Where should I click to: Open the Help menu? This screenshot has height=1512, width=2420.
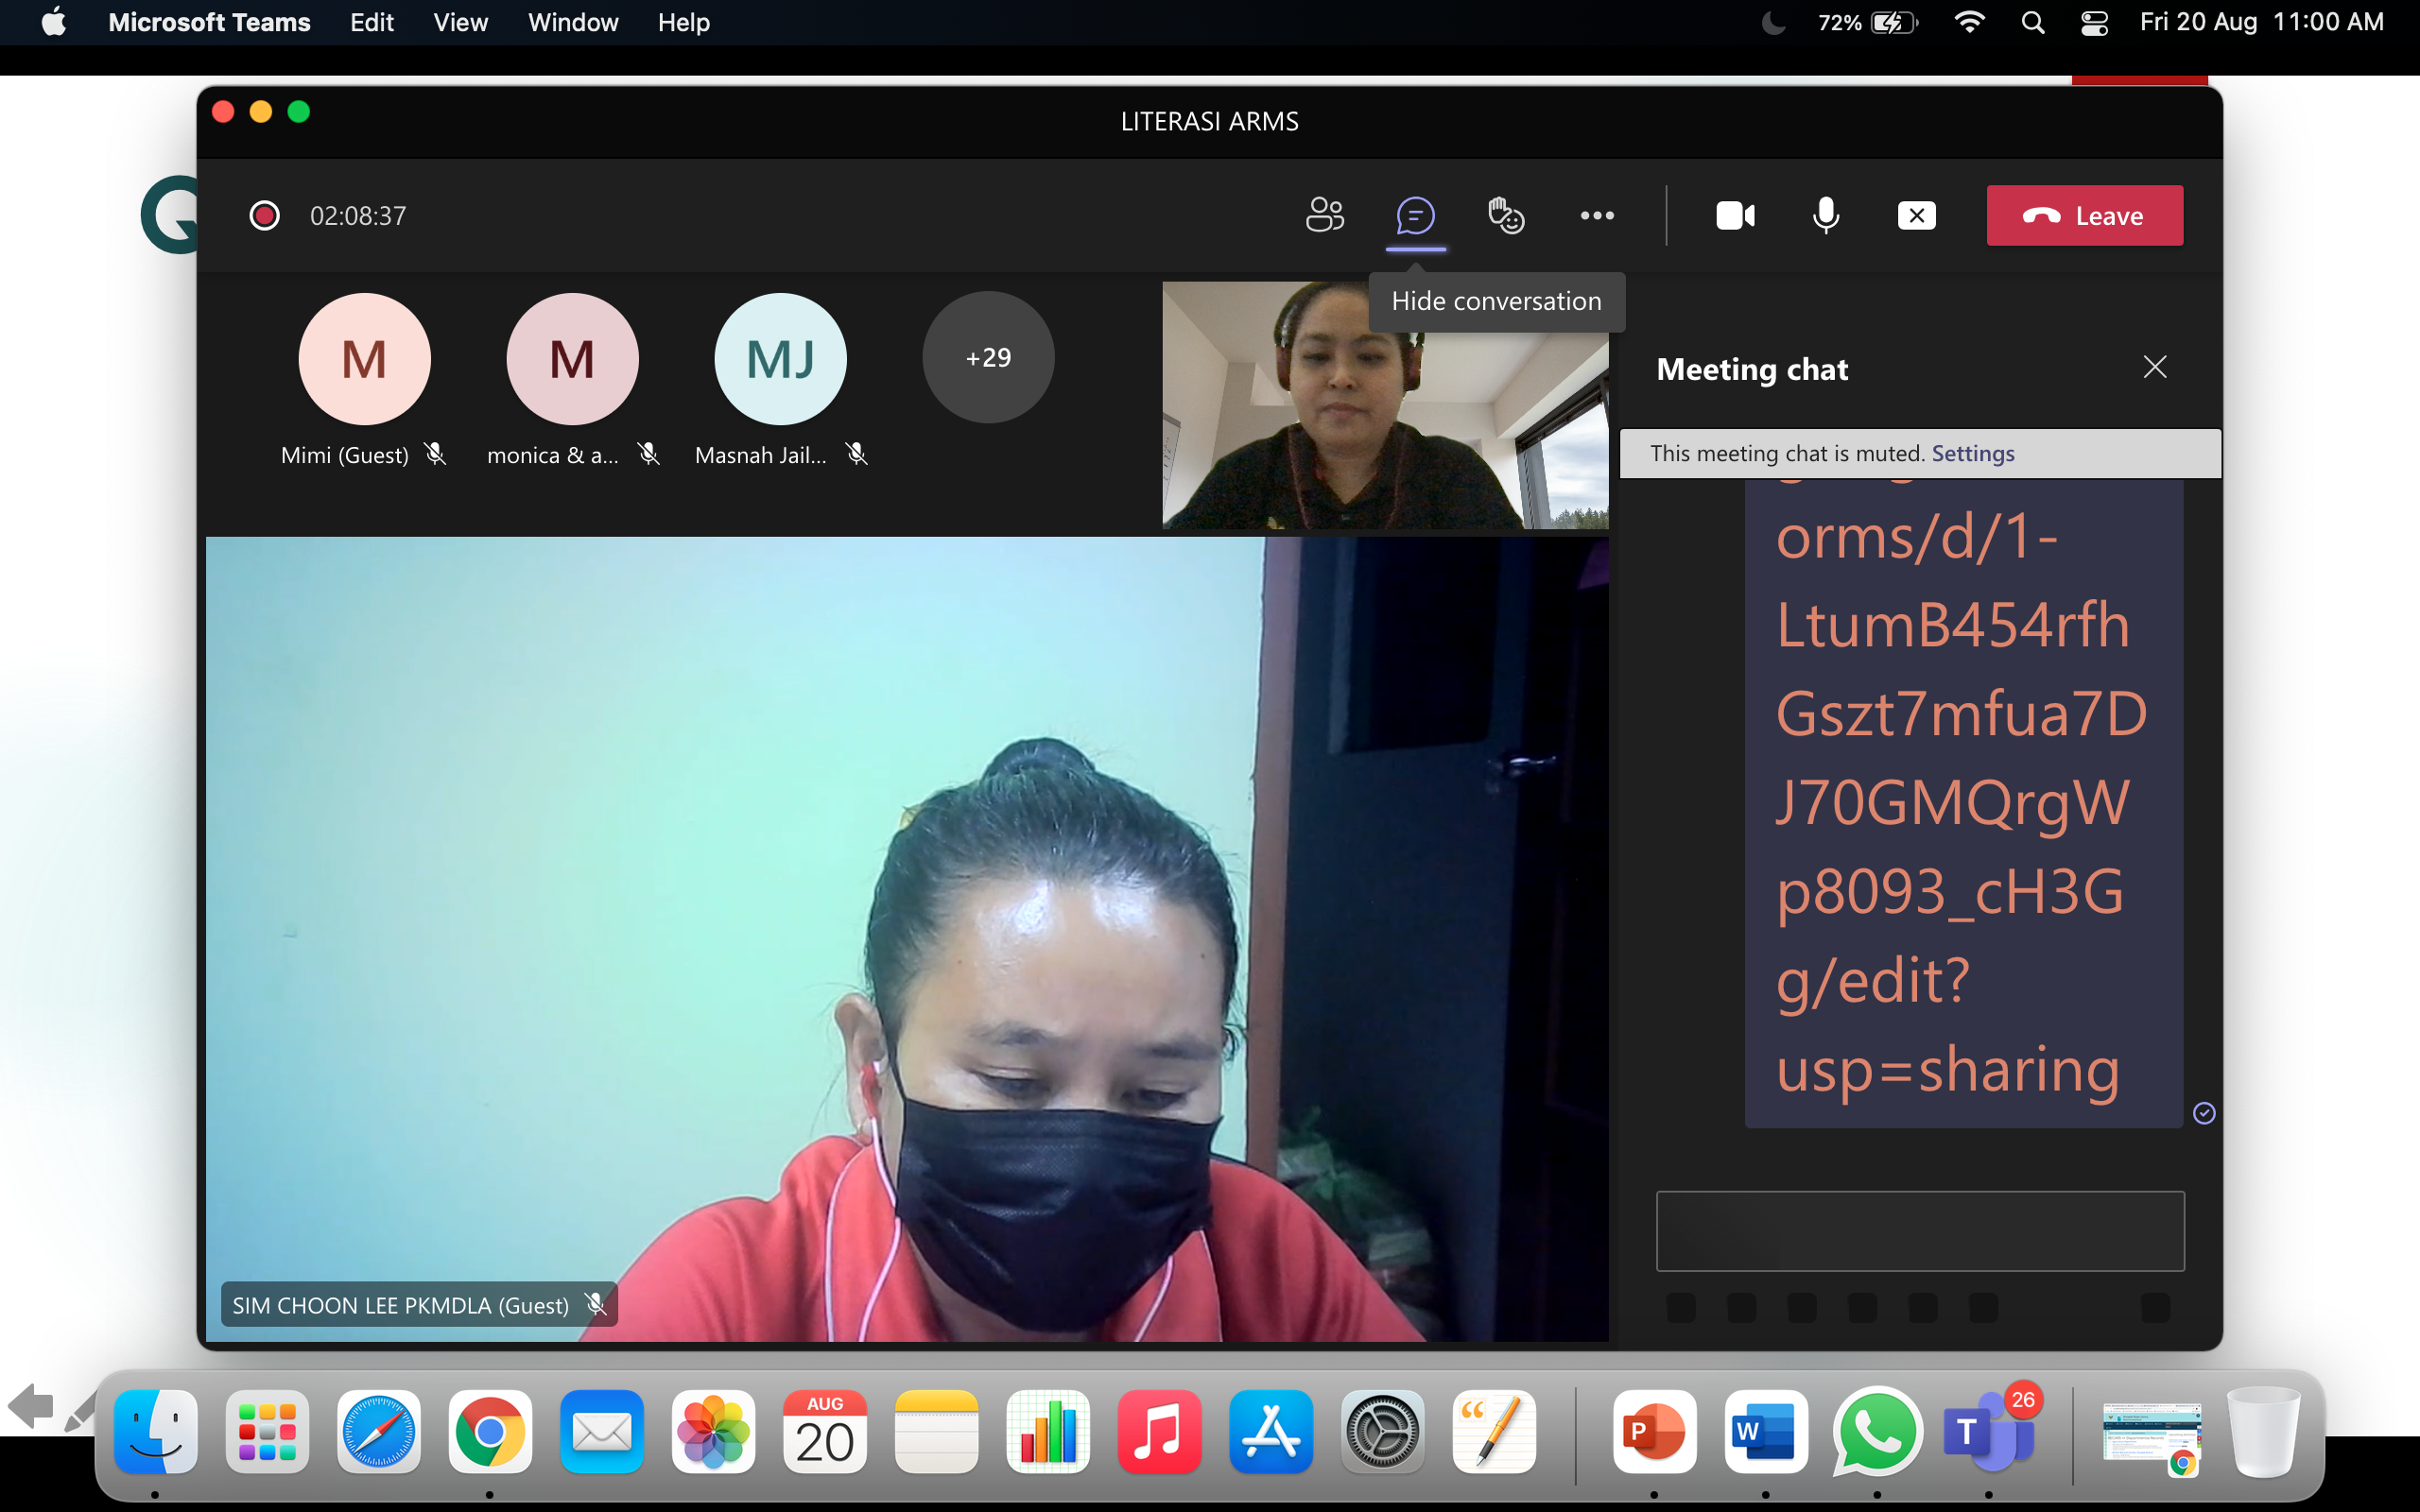(684, 22)
